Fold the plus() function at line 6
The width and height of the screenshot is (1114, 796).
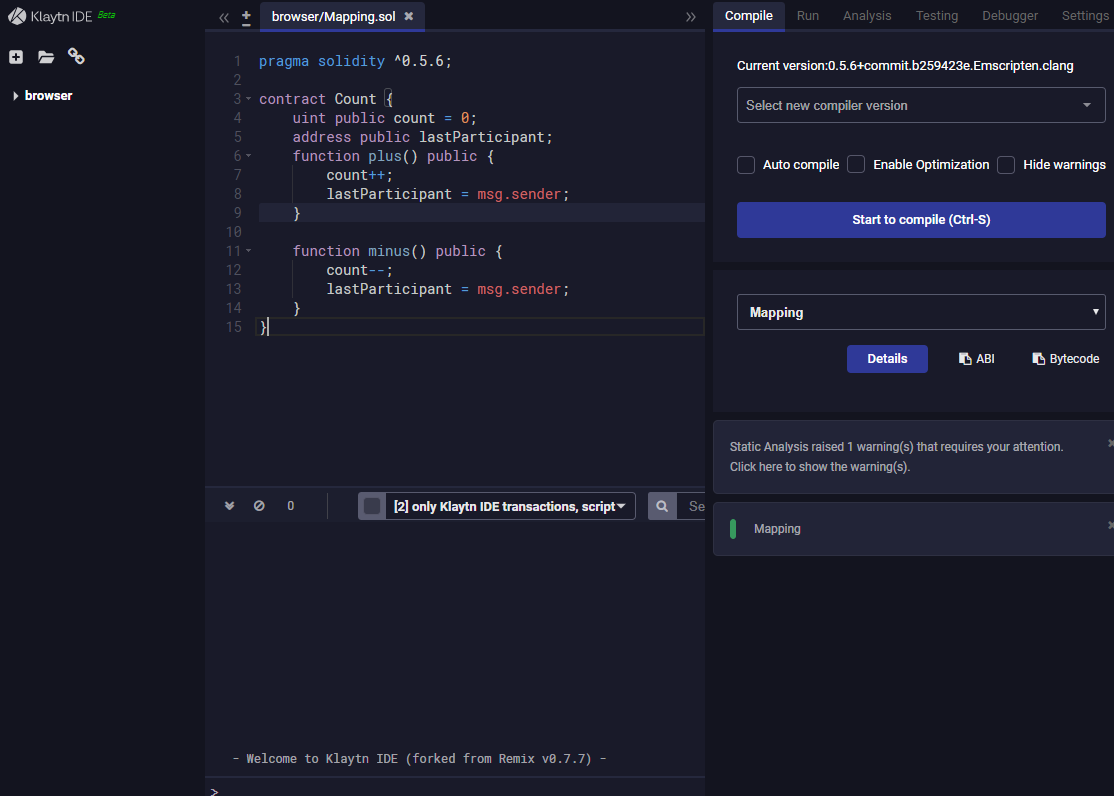coord(249,156)
